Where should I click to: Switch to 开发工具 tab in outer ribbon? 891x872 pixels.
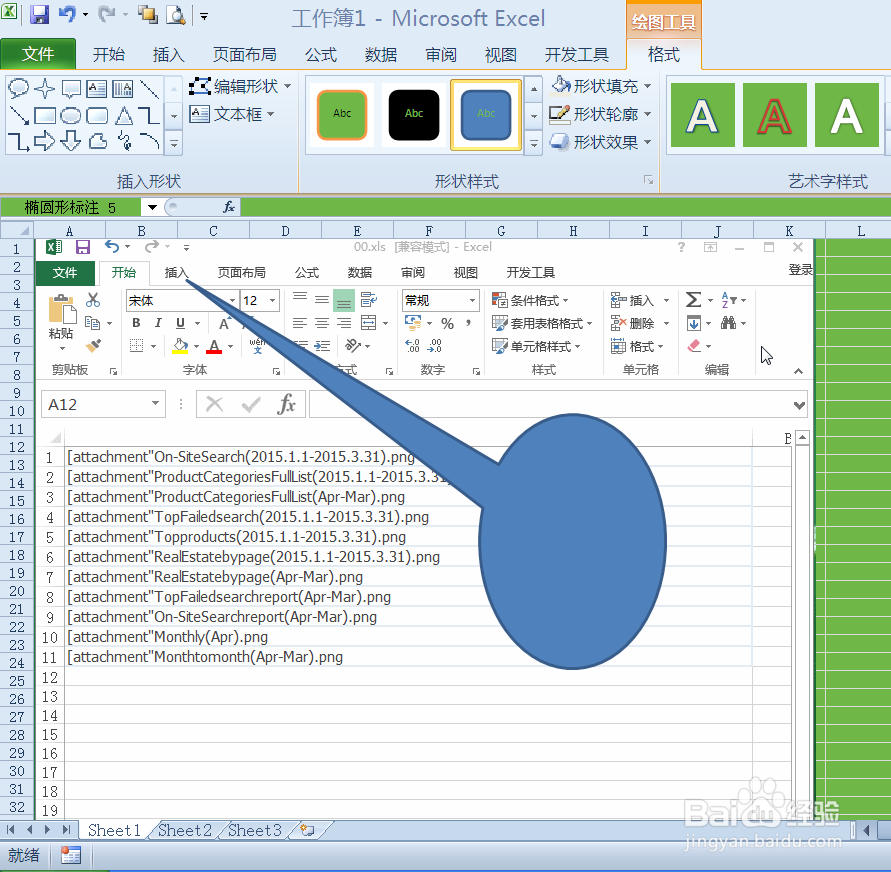(577, 55)
